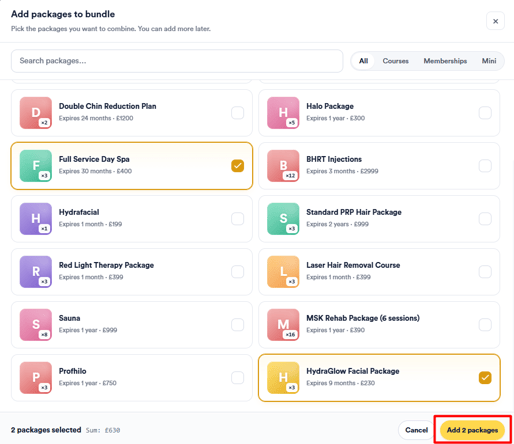Click the Red Light Therapy R icon
Viewport: 514px width, 444px height.
[36, 272]
